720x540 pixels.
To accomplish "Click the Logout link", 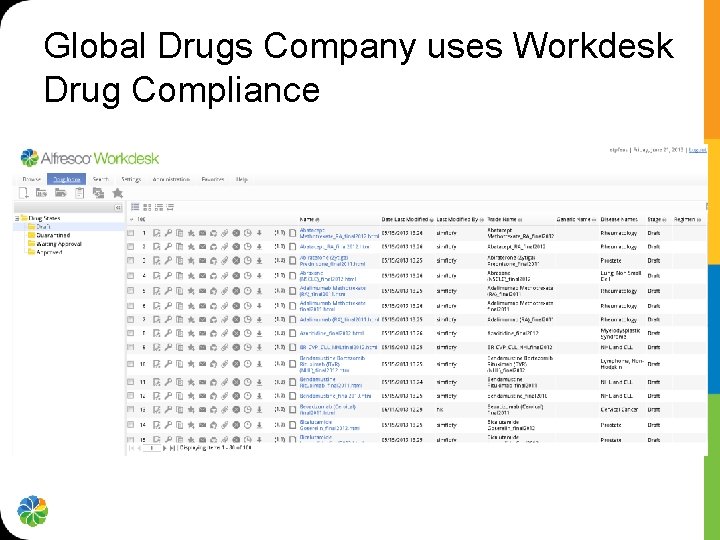I will [698, 150].
